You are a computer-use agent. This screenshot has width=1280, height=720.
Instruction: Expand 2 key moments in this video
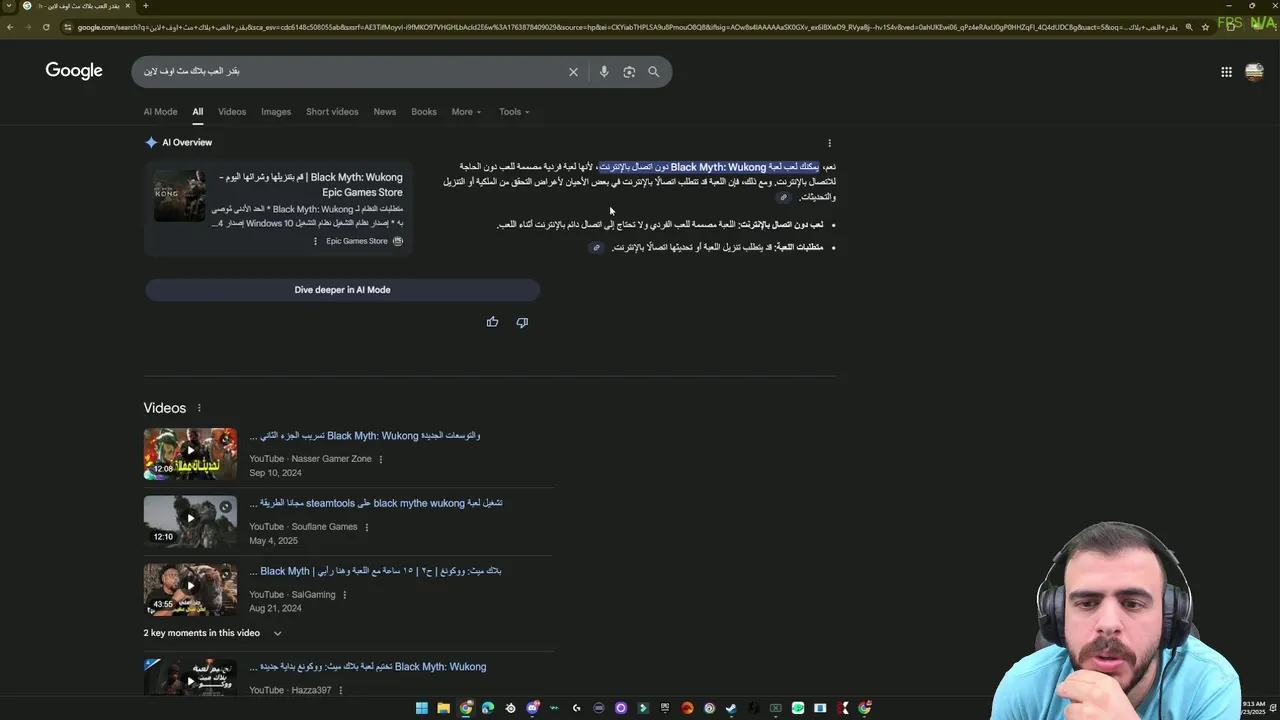212,633
